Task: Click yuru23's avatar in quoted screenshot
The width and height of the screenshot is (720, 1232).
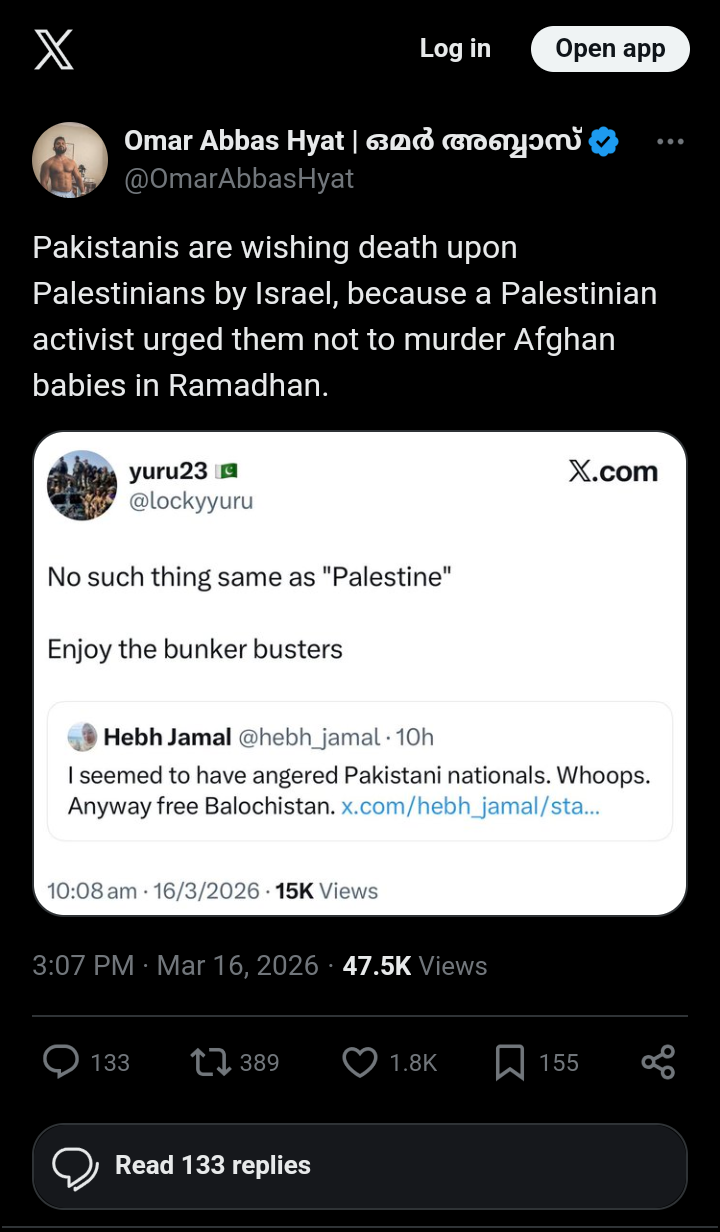Action: point(82,485)
